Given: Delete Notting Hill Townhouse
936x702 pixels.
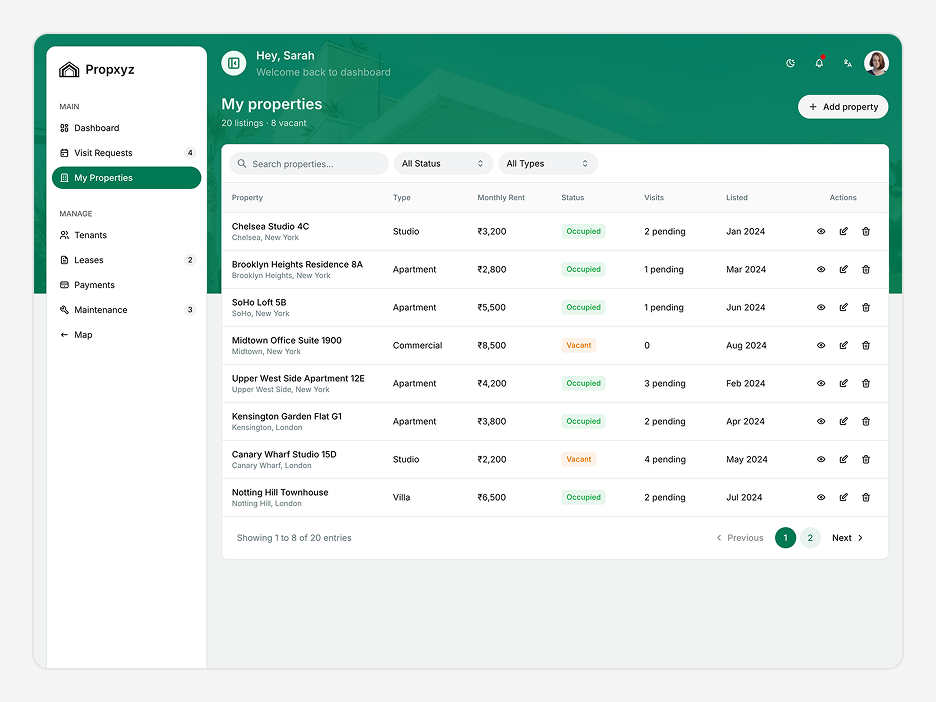Looking at the screenshot, I should [866, 497].
